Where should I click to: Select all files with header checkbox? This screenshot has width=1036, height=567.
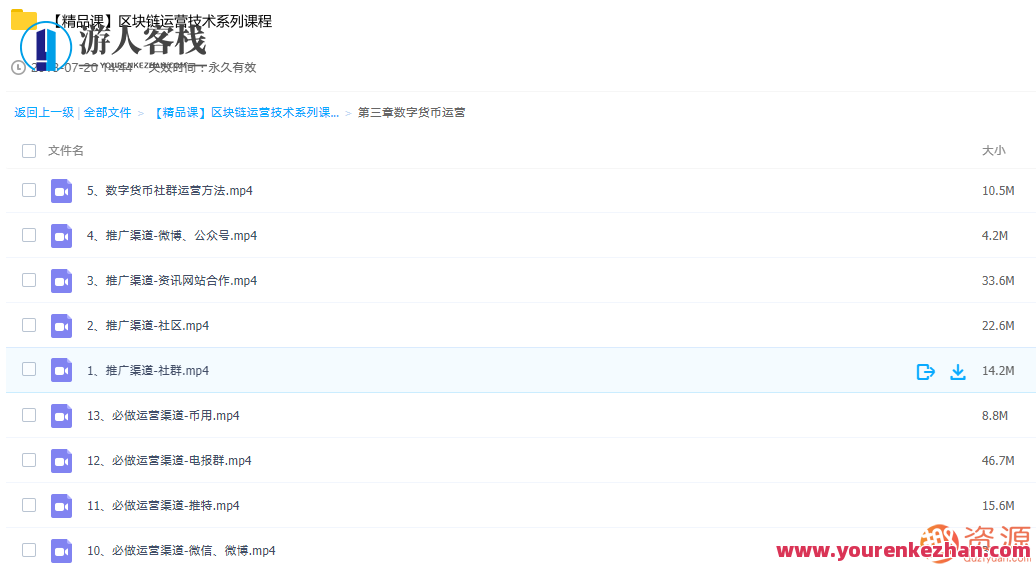(29, 151)
